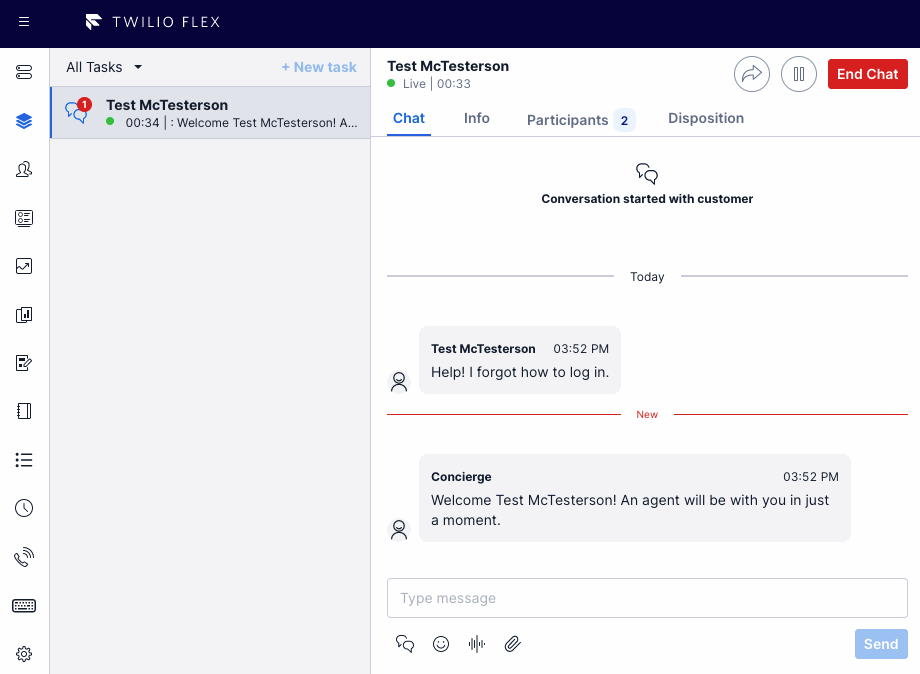Click the attach file paperclip icon
920x674 pixels.
[512, 644]
